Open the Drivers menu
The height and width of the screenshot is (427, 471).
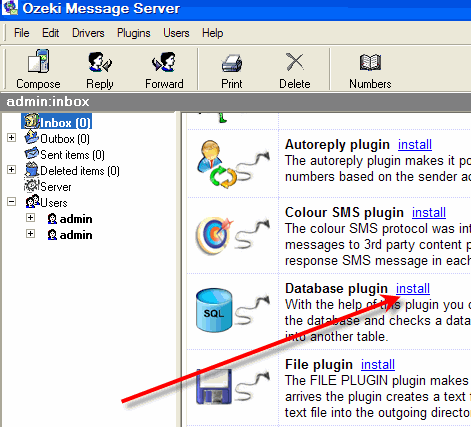(88, 33)
